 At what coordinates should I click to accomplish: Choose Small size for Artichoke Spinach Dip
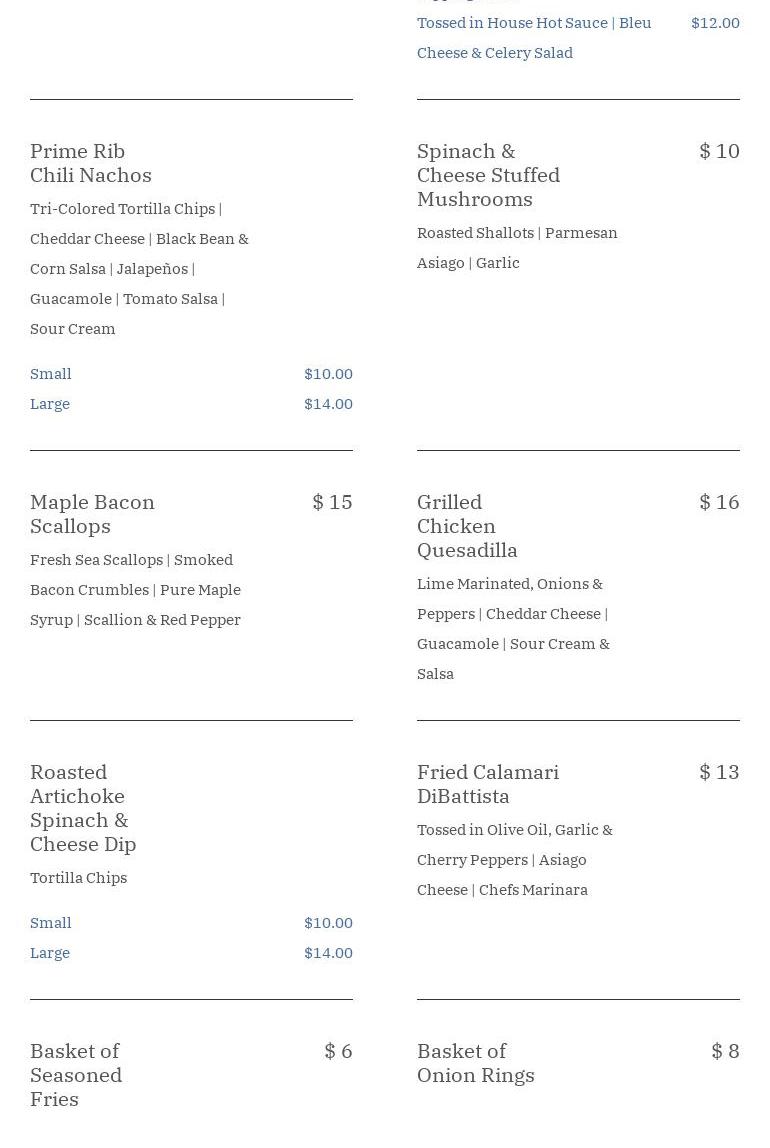pos(51,923)
